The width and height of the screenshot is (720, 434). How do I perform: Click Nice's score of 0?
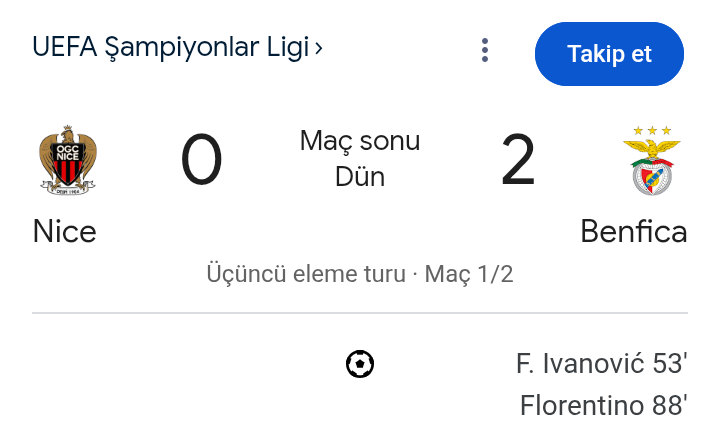201,161
